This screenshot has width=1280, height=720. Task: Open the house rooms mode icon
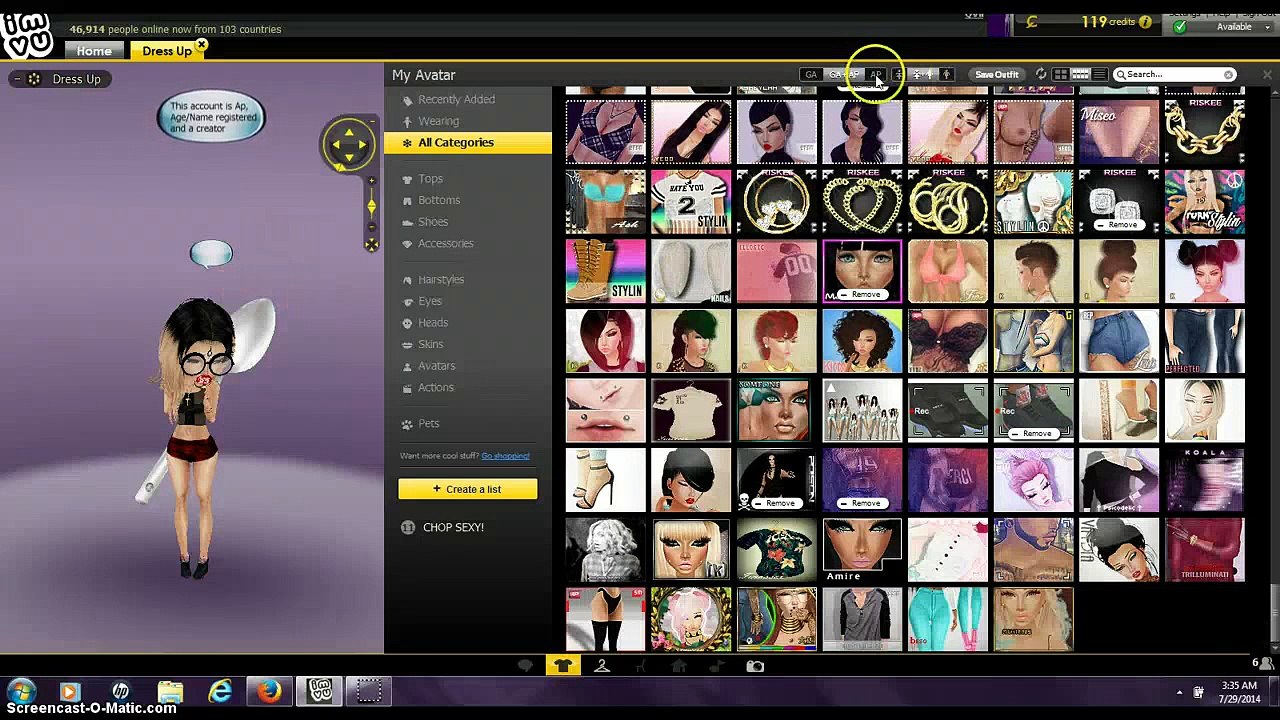point(678,666)
